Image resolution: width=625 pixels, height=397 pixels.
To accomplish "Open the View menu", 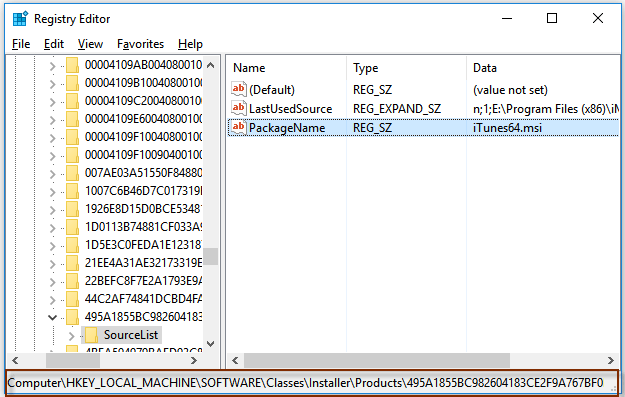I will [x=90, y=44].
